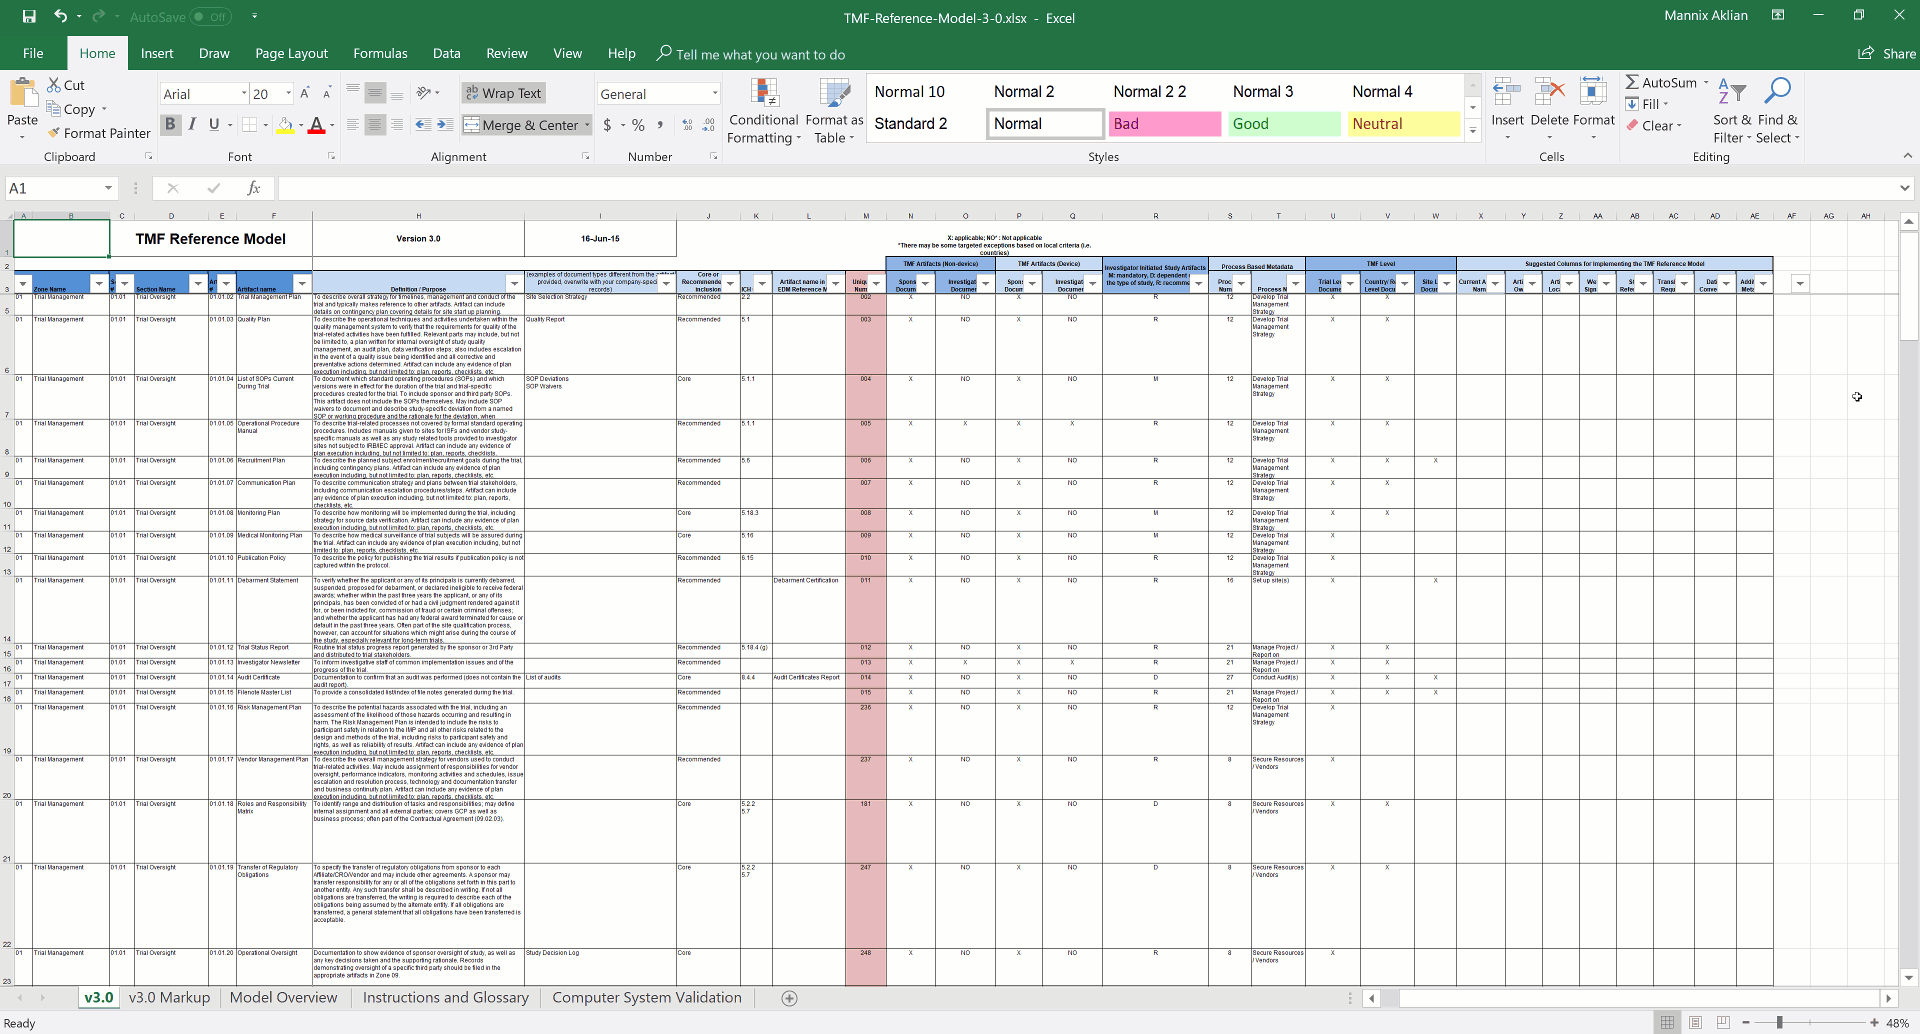Click the Undo arrow icon
The image size is (1920, 1034).
[60, 16]
